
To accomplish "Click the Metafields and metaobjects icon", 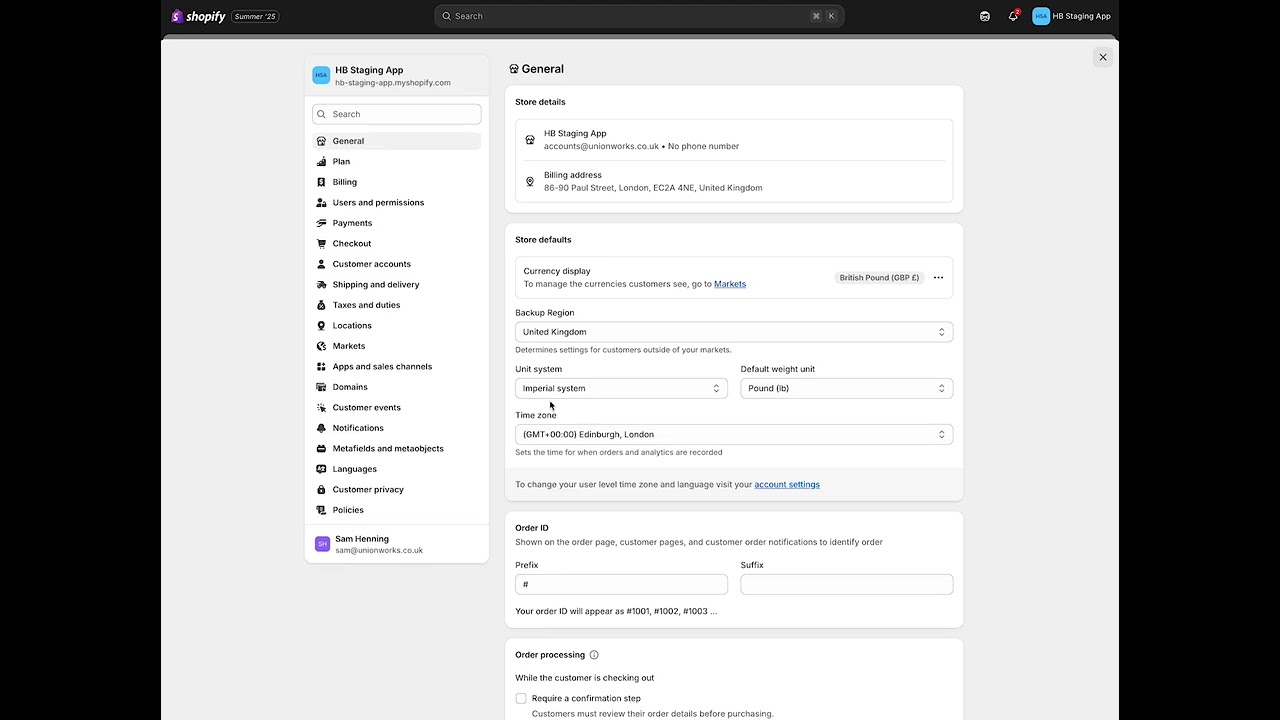I will (x=322, y=449).
